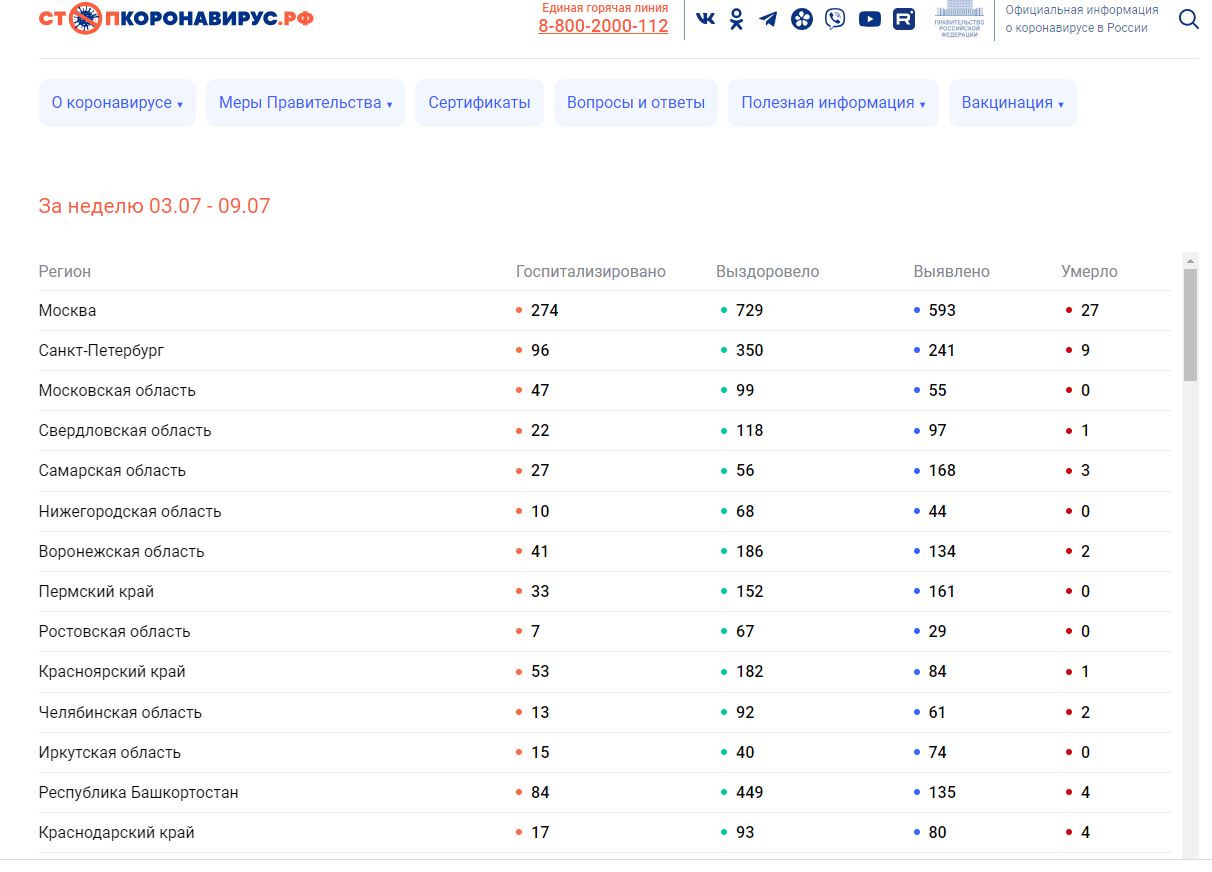Click the Умерло column header
This screenshot has height=872, width=1212.
pyautogui.click(x=1090, y=272)
